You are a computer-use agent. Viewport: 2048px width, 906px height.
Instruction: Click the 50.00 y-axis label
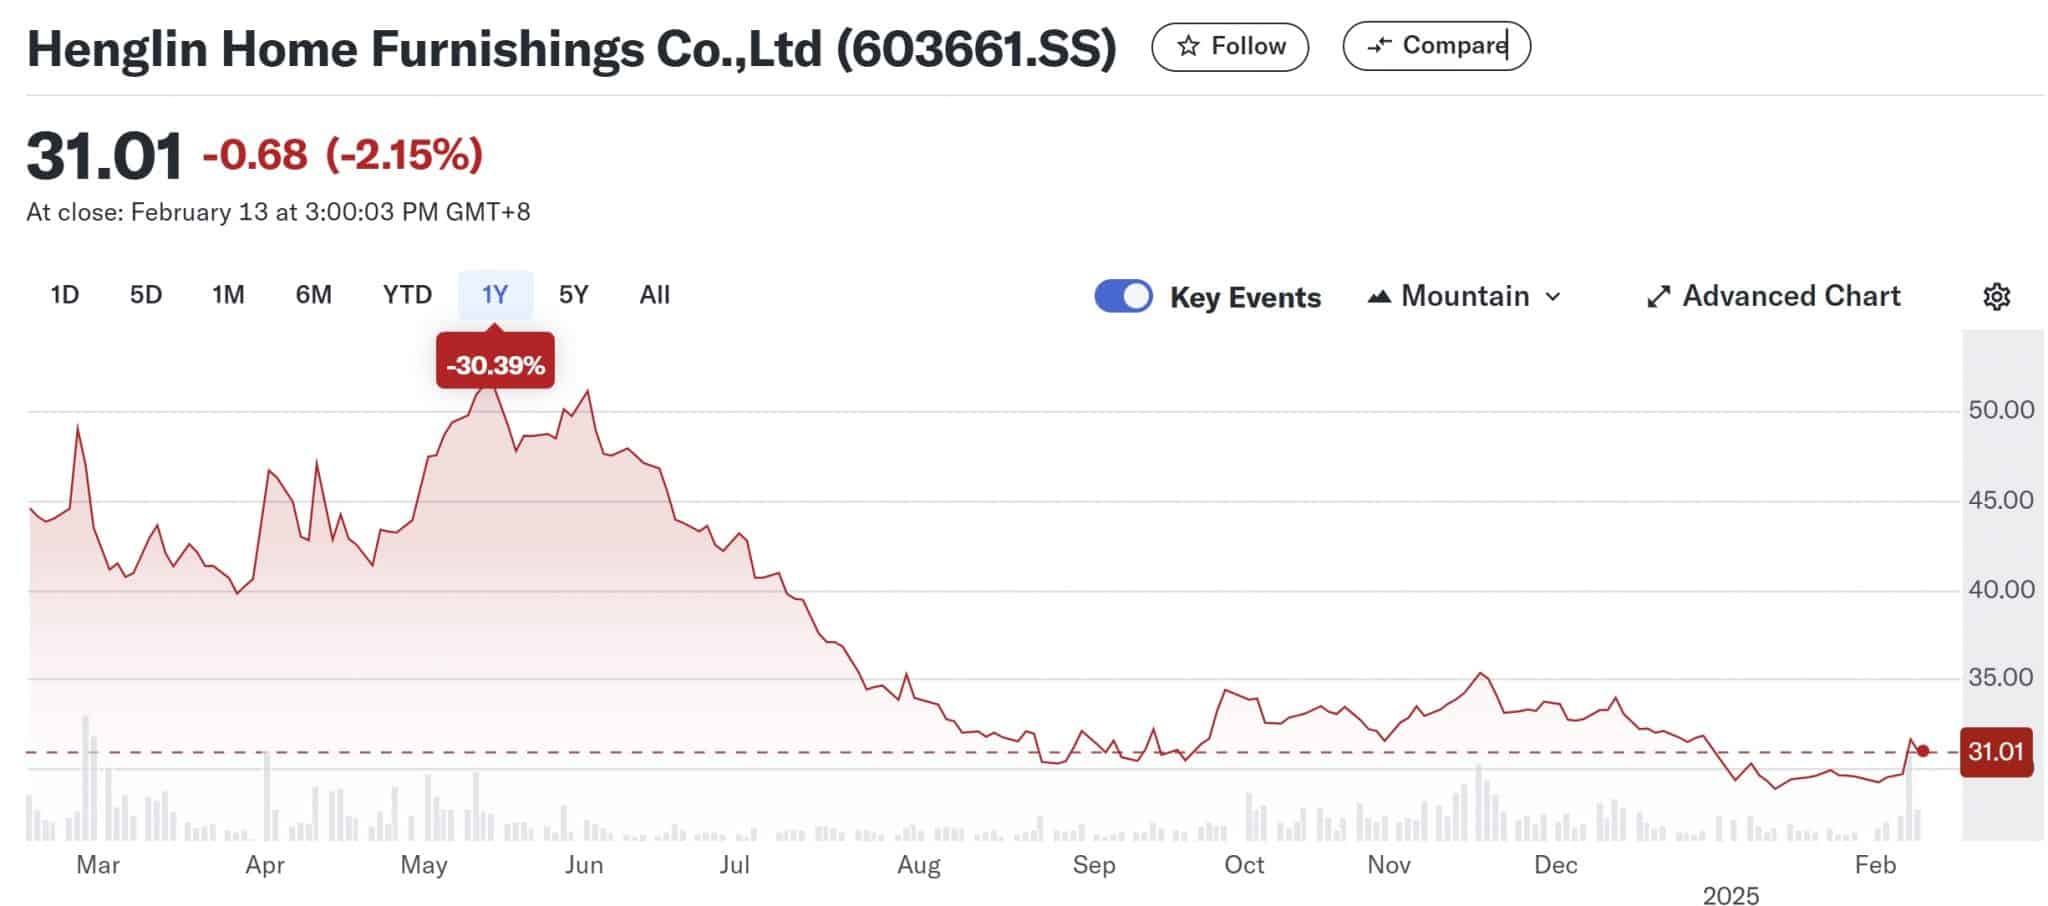pos(2001,410)
